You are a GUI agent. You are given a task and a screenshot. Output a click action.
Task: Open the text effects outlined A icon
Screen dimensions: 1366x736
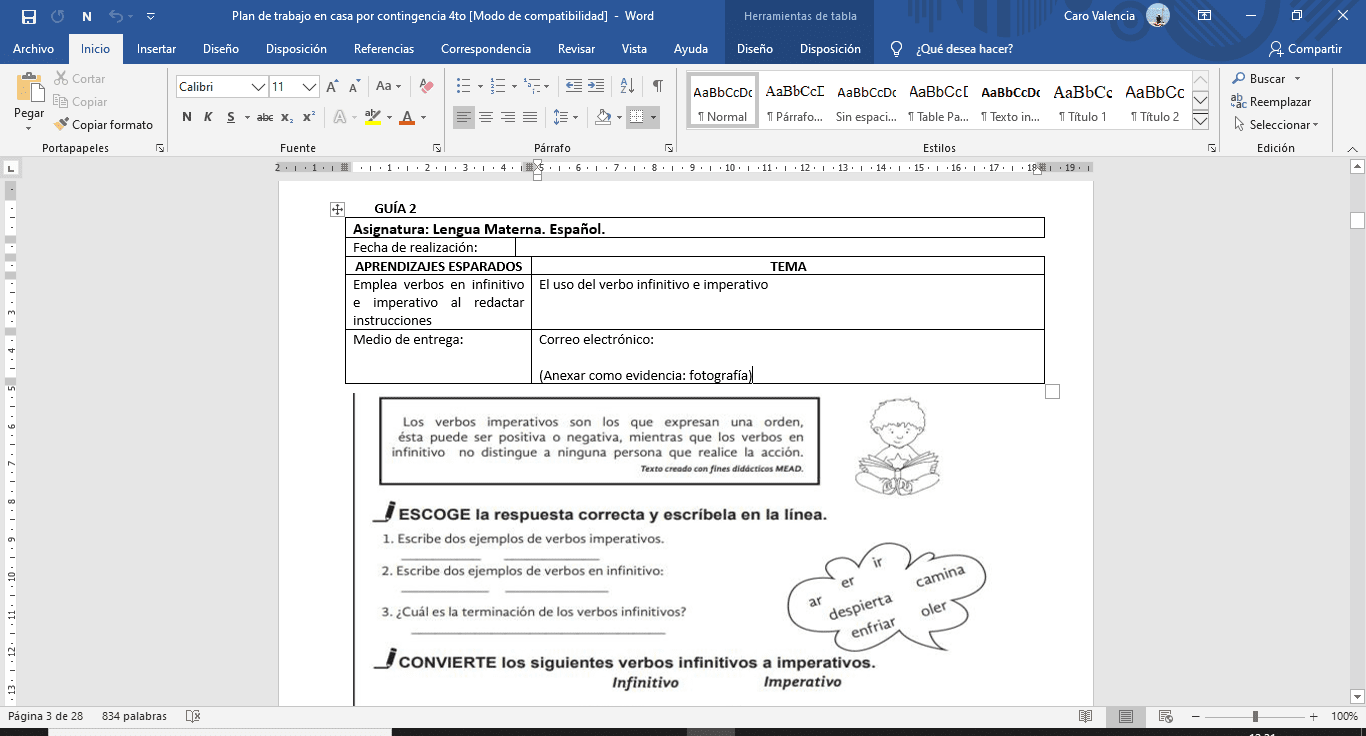(339, 118)
